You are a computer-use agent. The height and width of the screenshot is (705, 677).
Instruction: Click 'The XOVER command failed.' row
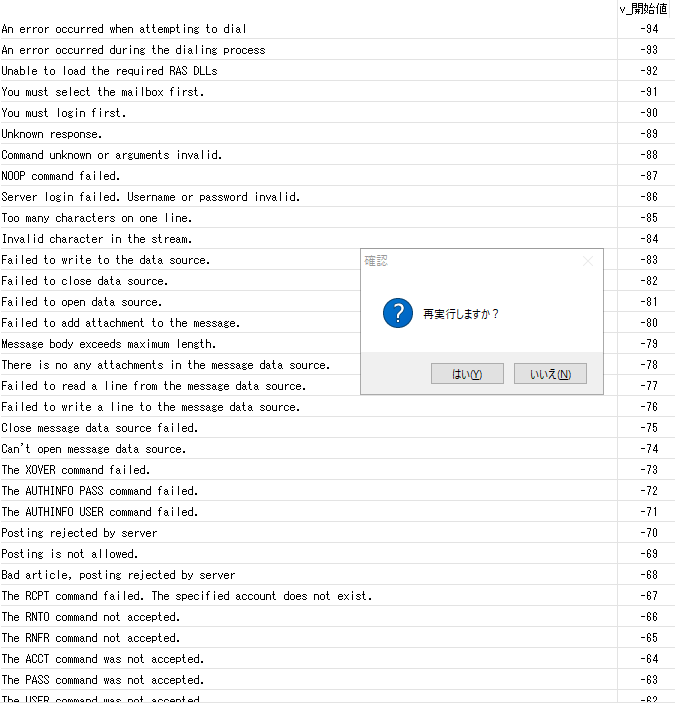(76, 470)
